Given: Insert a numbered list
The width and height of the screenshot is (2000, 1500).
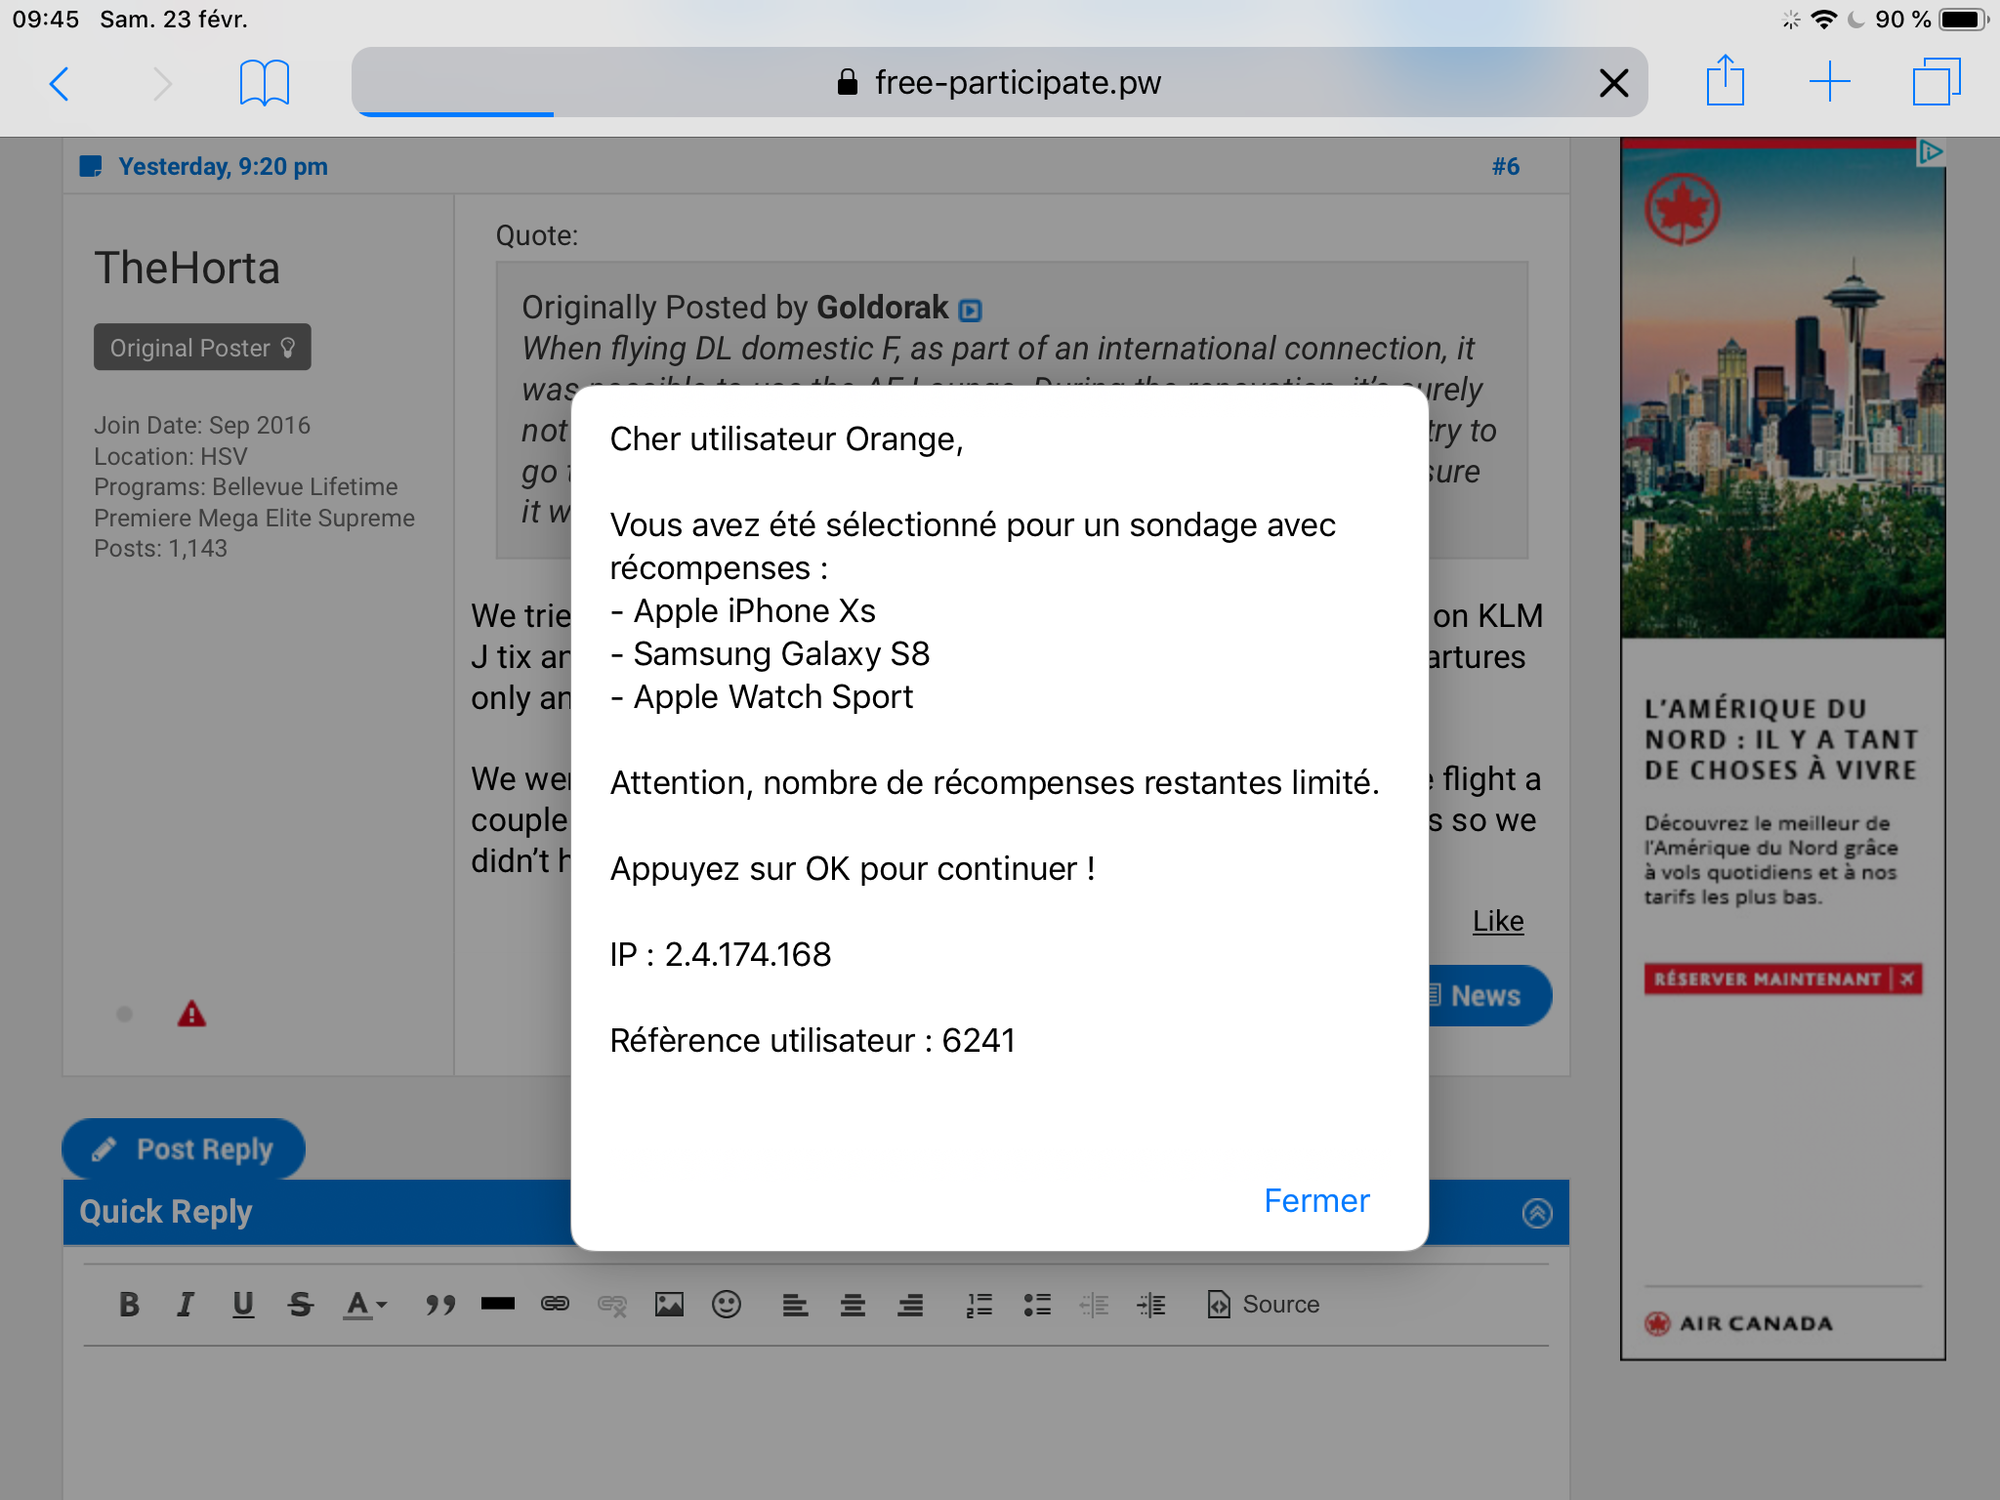Looking at the screenshot, I should [x=979, y=1304].
